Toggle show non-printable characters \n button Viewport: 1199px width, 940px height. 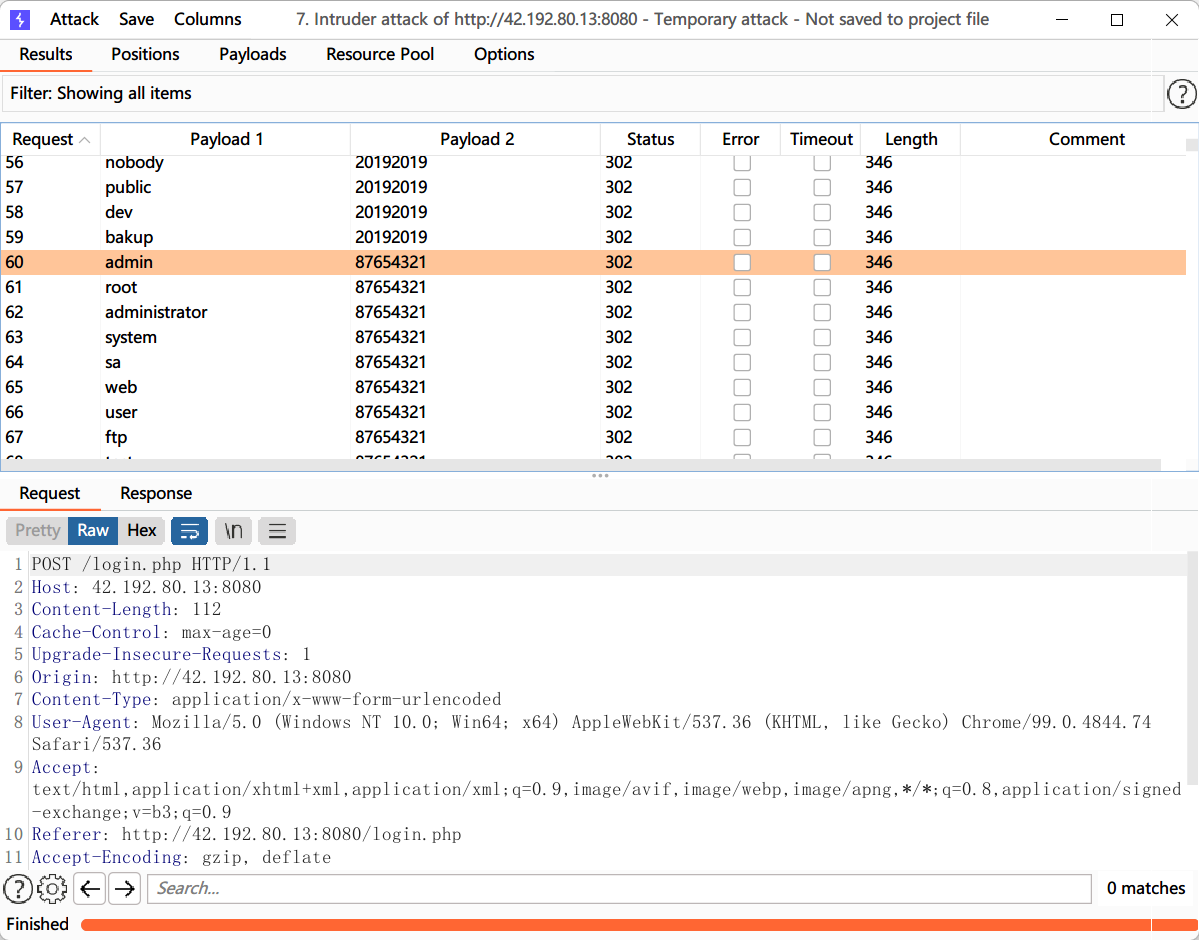pos(233,531)
